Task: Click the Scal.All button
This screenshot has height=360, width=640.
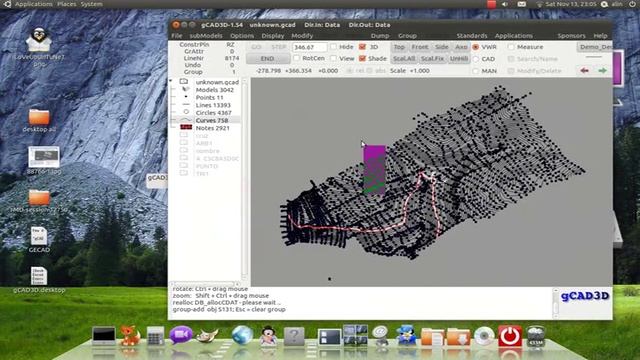Action: click(x=404, y=58)
